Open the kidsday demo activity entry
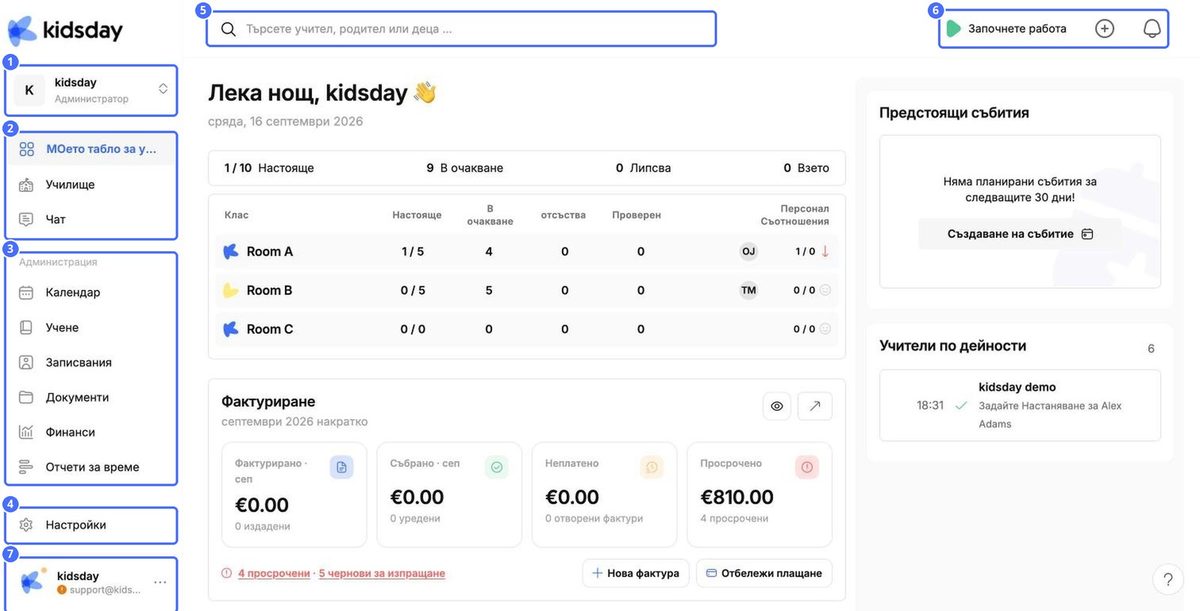1200x611 pixels. pos(1020,405)
